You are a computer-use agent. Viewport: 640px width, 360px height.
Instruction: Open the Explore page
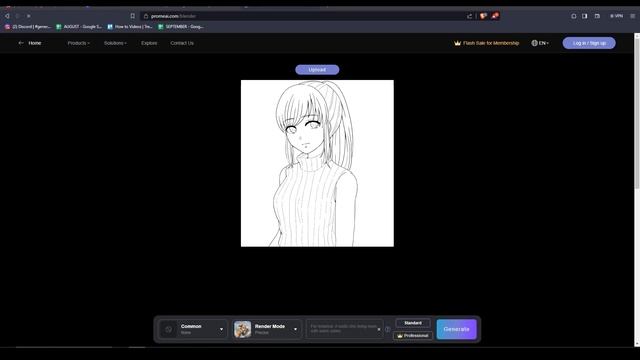coord(149,43)
